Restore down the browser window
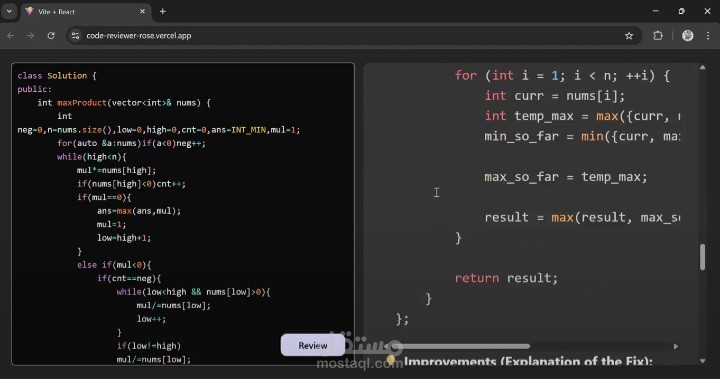Screen dimensions: 720x379 point(681,11)
